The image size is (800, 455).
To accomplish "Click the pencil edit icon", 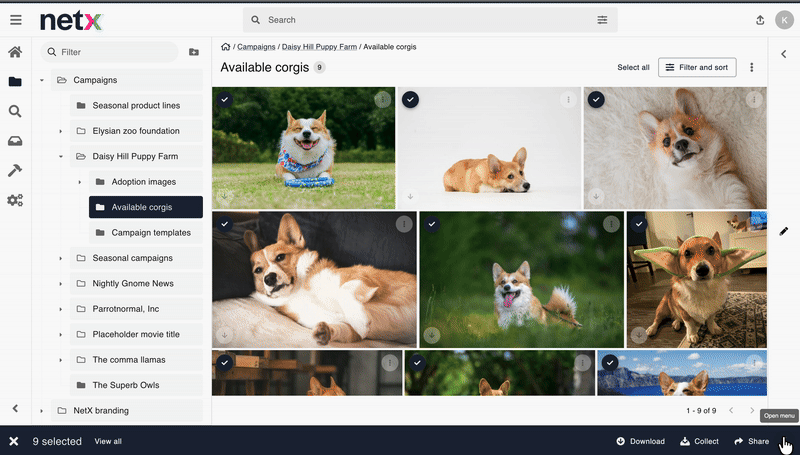I will tap(784, 231).
